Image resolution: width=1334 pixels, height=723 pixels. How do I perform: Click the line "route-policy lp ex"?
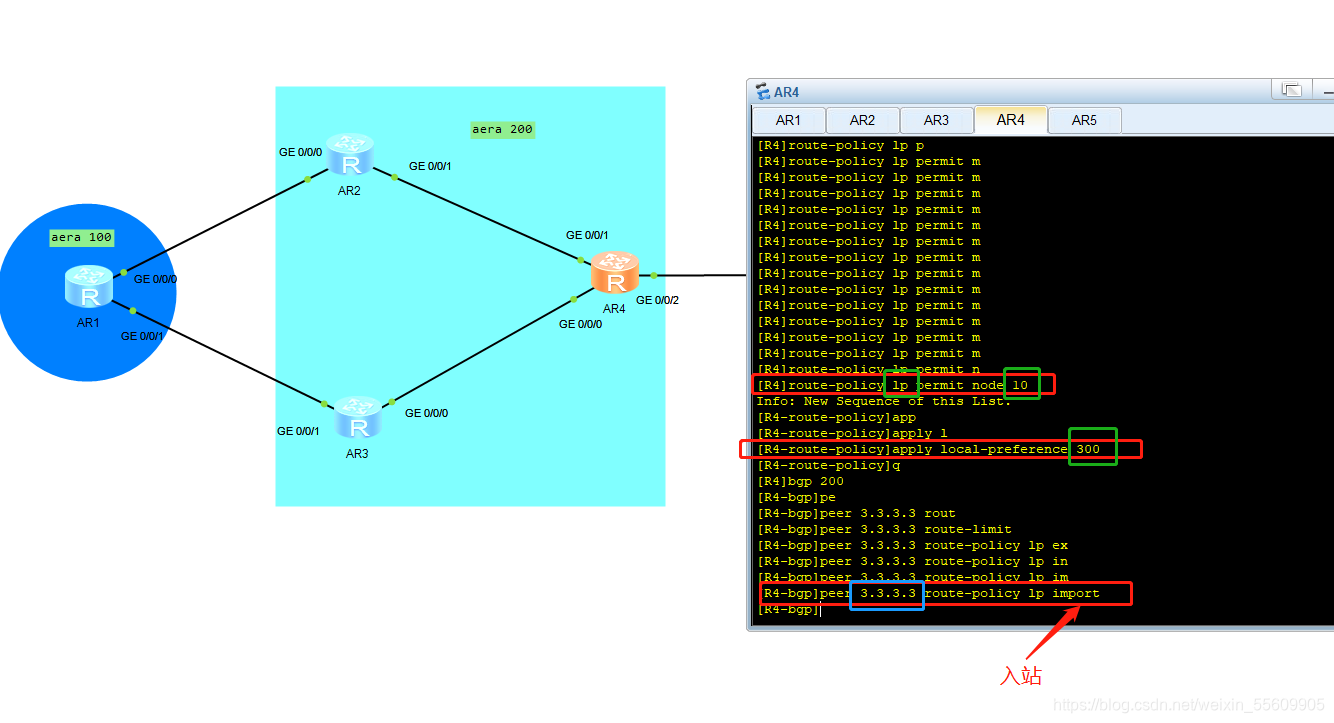(912, 545)
